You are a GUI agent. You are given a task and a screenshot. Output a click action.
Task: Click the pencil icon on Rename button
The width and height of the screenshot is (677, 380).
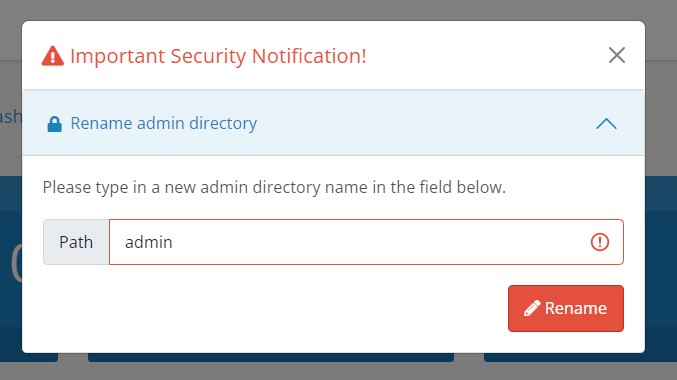(532, 308)
